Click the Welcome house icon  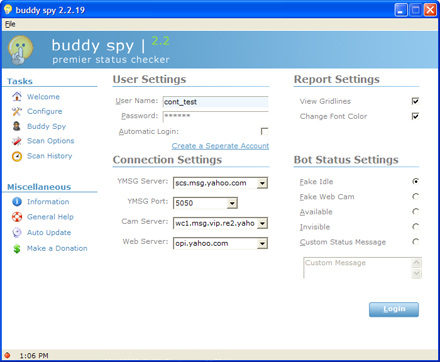click(17, 97)
